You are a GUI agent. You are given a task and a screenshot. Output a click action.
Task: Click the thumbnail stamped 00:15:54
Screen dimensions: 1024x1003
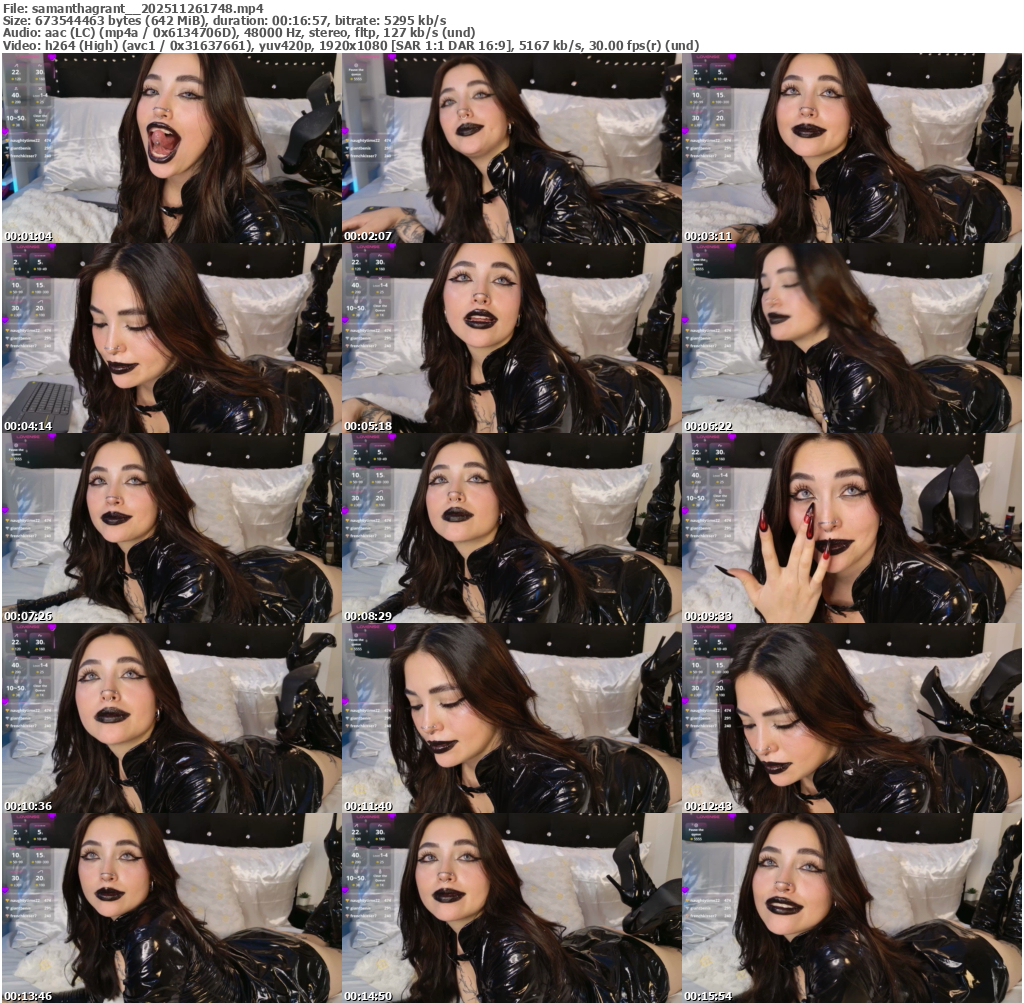click(x=852, y=908)
